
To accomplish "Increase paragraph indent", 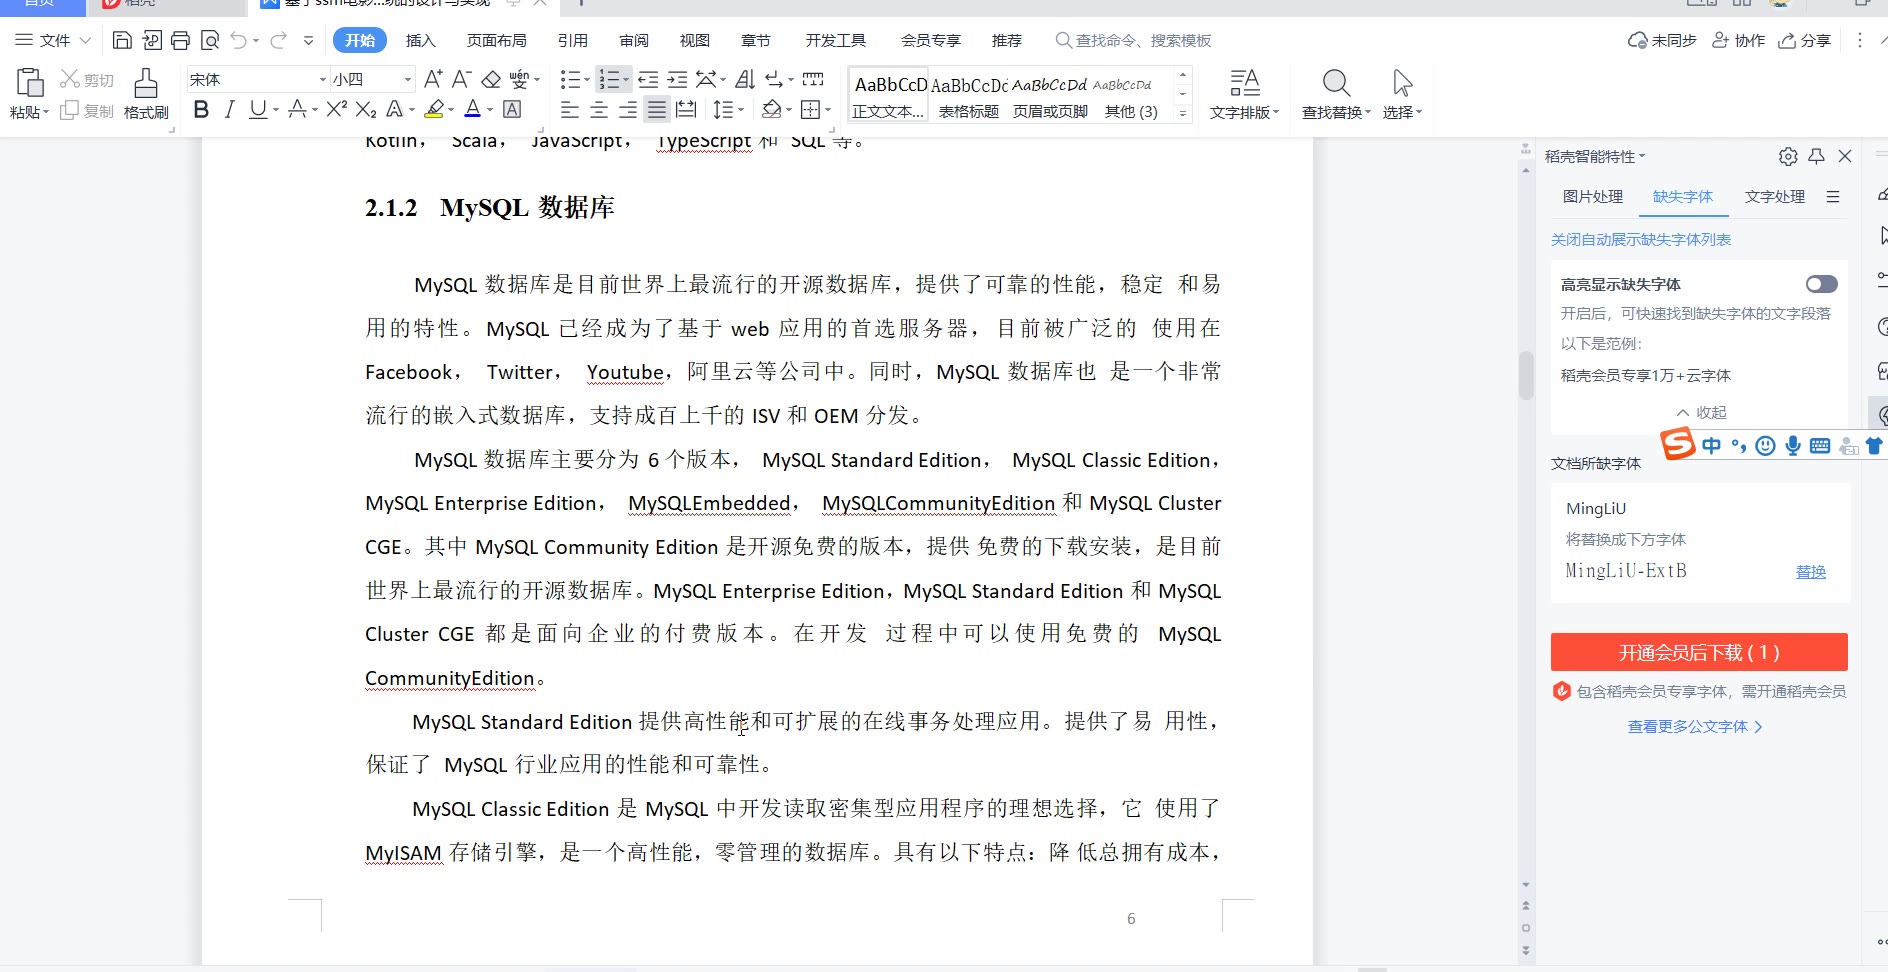I will [677, 79].
